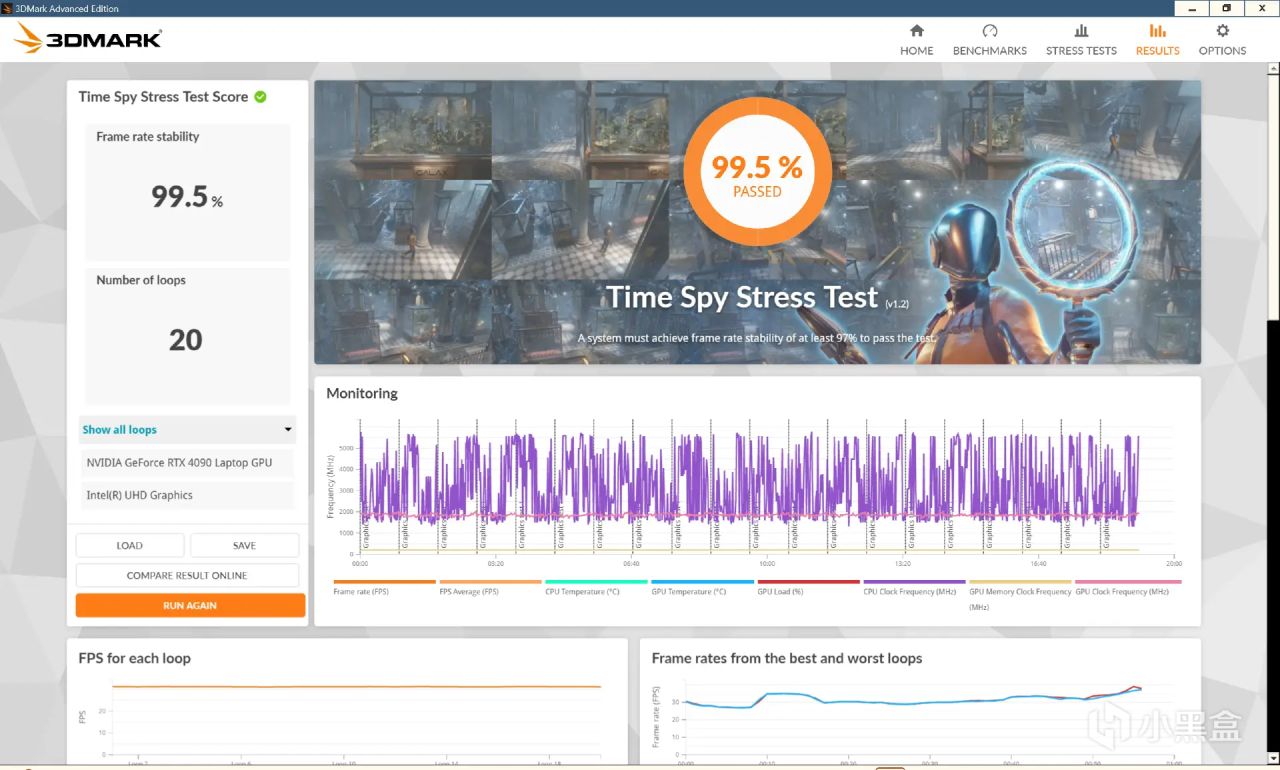Viewport: 1280px width, 770px height.
Task: Start the test again with RUN AGAIN
Action: (x=190, y=605)
